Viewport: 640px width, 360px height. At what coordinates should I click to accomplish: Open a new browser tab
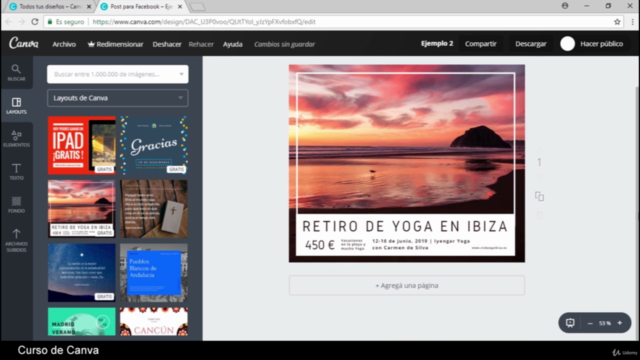coord(198,7)
